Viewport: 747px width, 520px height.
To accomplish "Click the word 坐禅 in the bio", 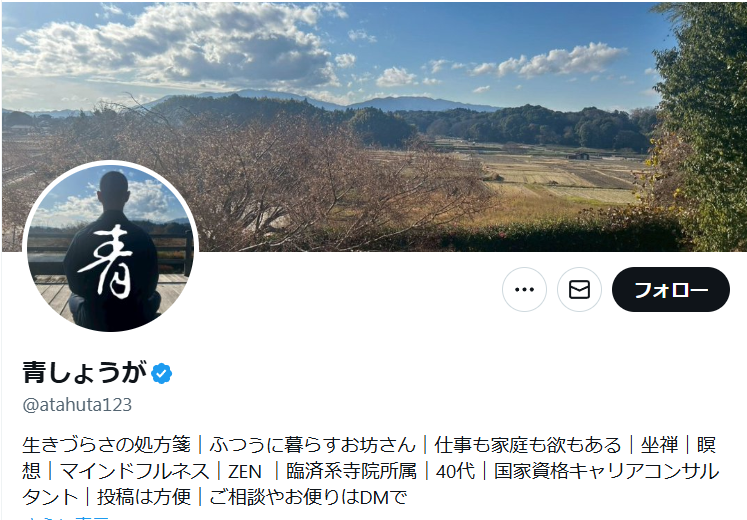I will (659, 445).
